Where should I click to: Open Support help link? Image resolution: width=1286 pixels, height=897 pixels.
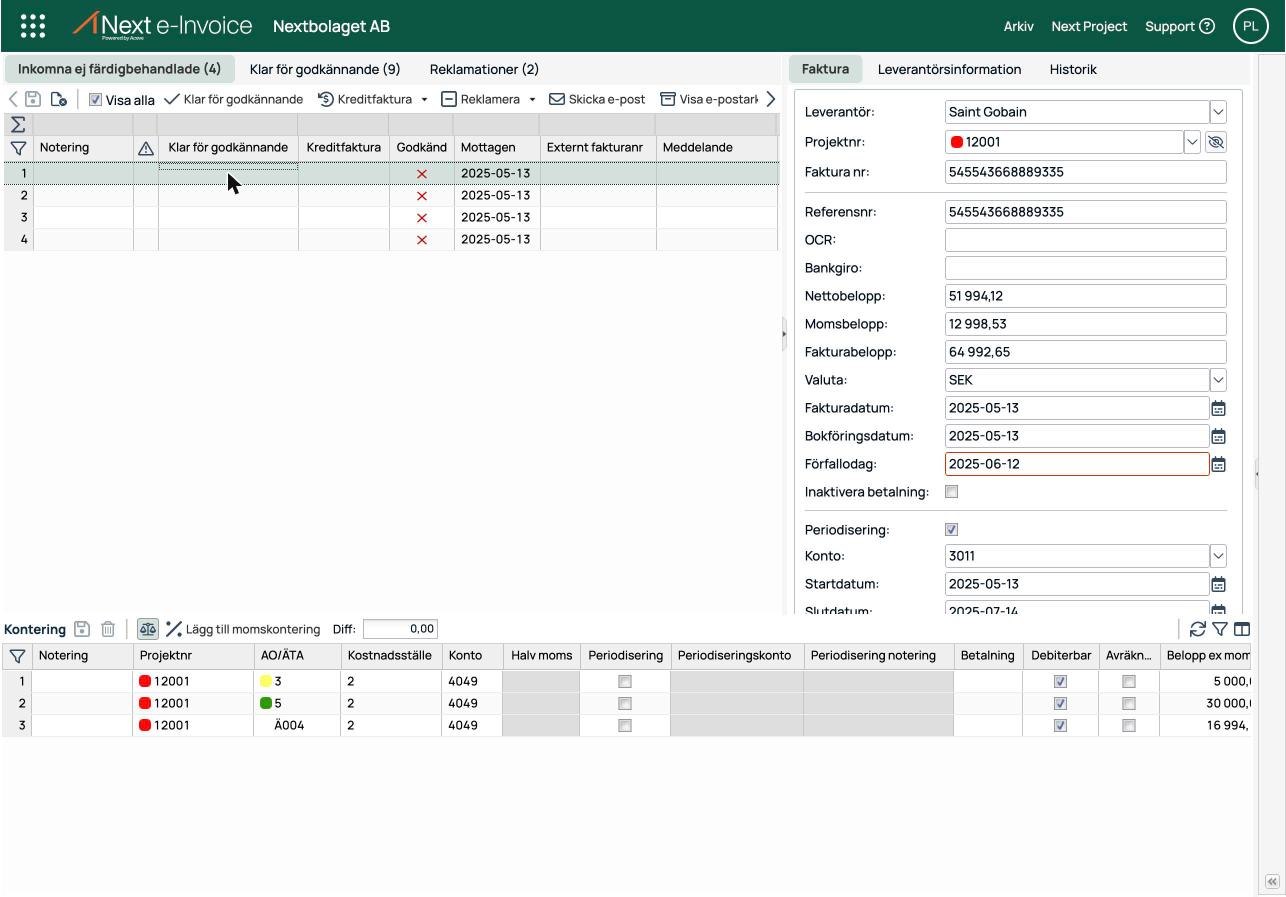pyautogui.click(x=1180, y=26)
